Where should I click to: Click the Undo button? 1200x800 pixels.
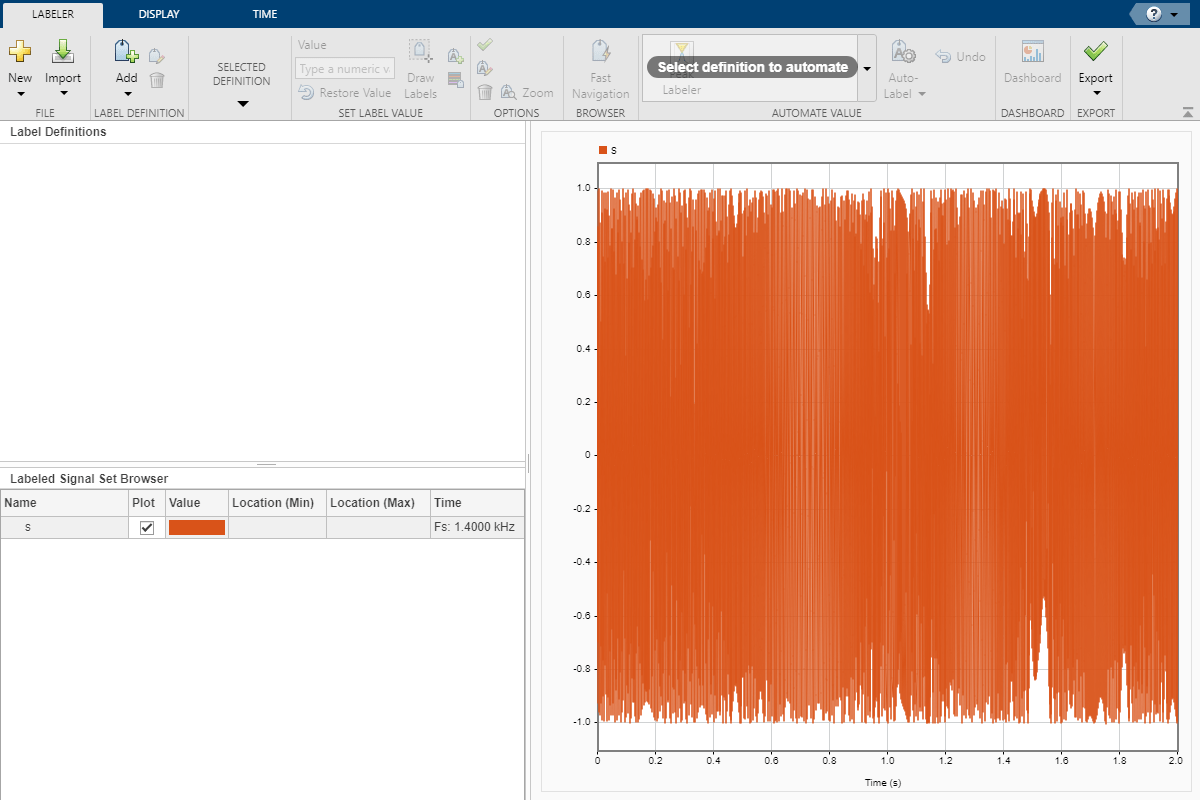click(960, 57)
